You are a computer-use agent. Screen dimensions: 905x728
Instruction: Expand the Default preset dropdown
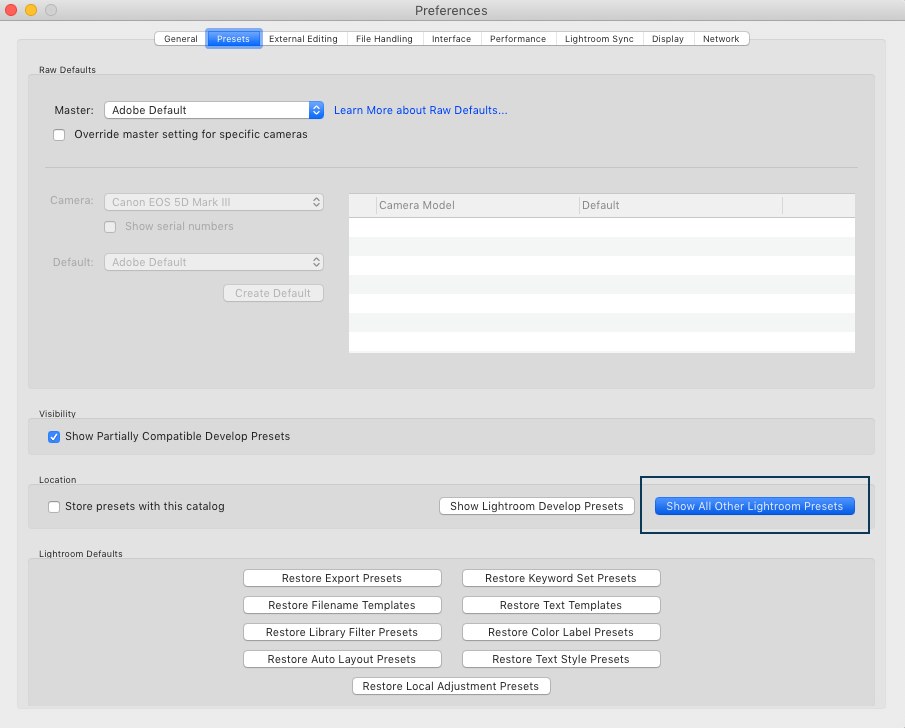(x=214, y=262)
